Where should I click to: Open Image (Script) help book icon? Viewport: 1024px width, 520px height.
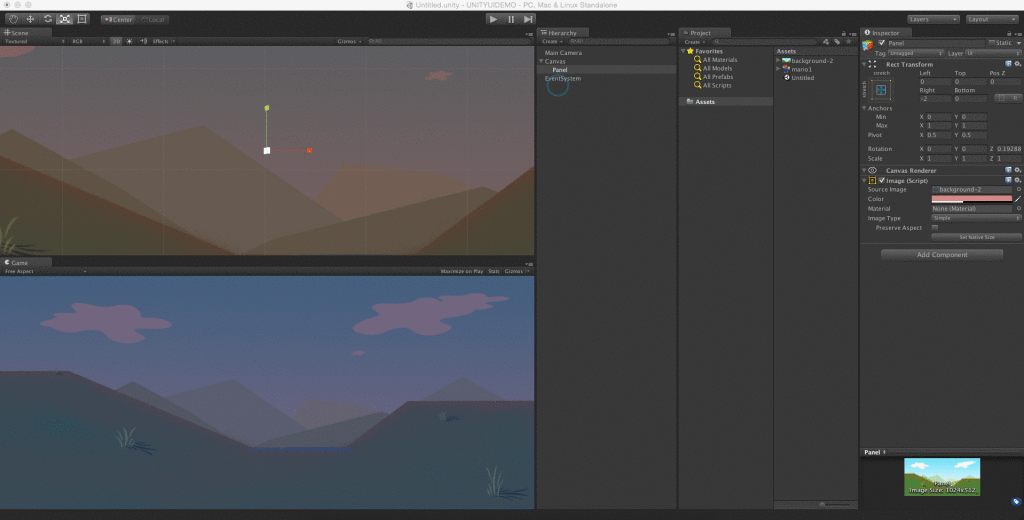pyautogui.click(x=1008, y=180)
